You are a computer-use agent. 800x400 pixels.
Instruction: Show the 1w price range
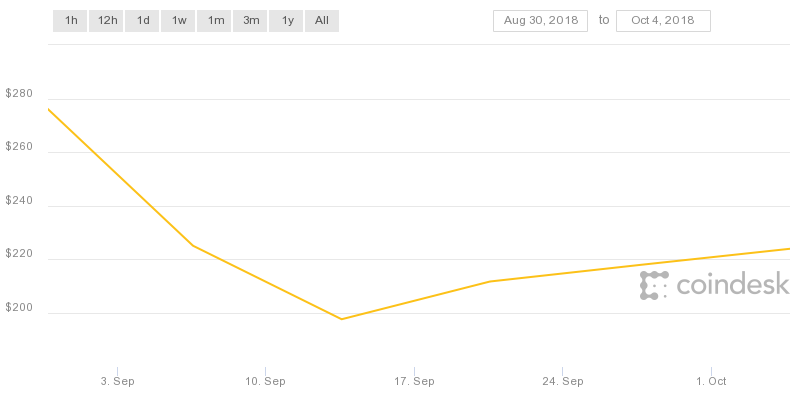point(178,20)
